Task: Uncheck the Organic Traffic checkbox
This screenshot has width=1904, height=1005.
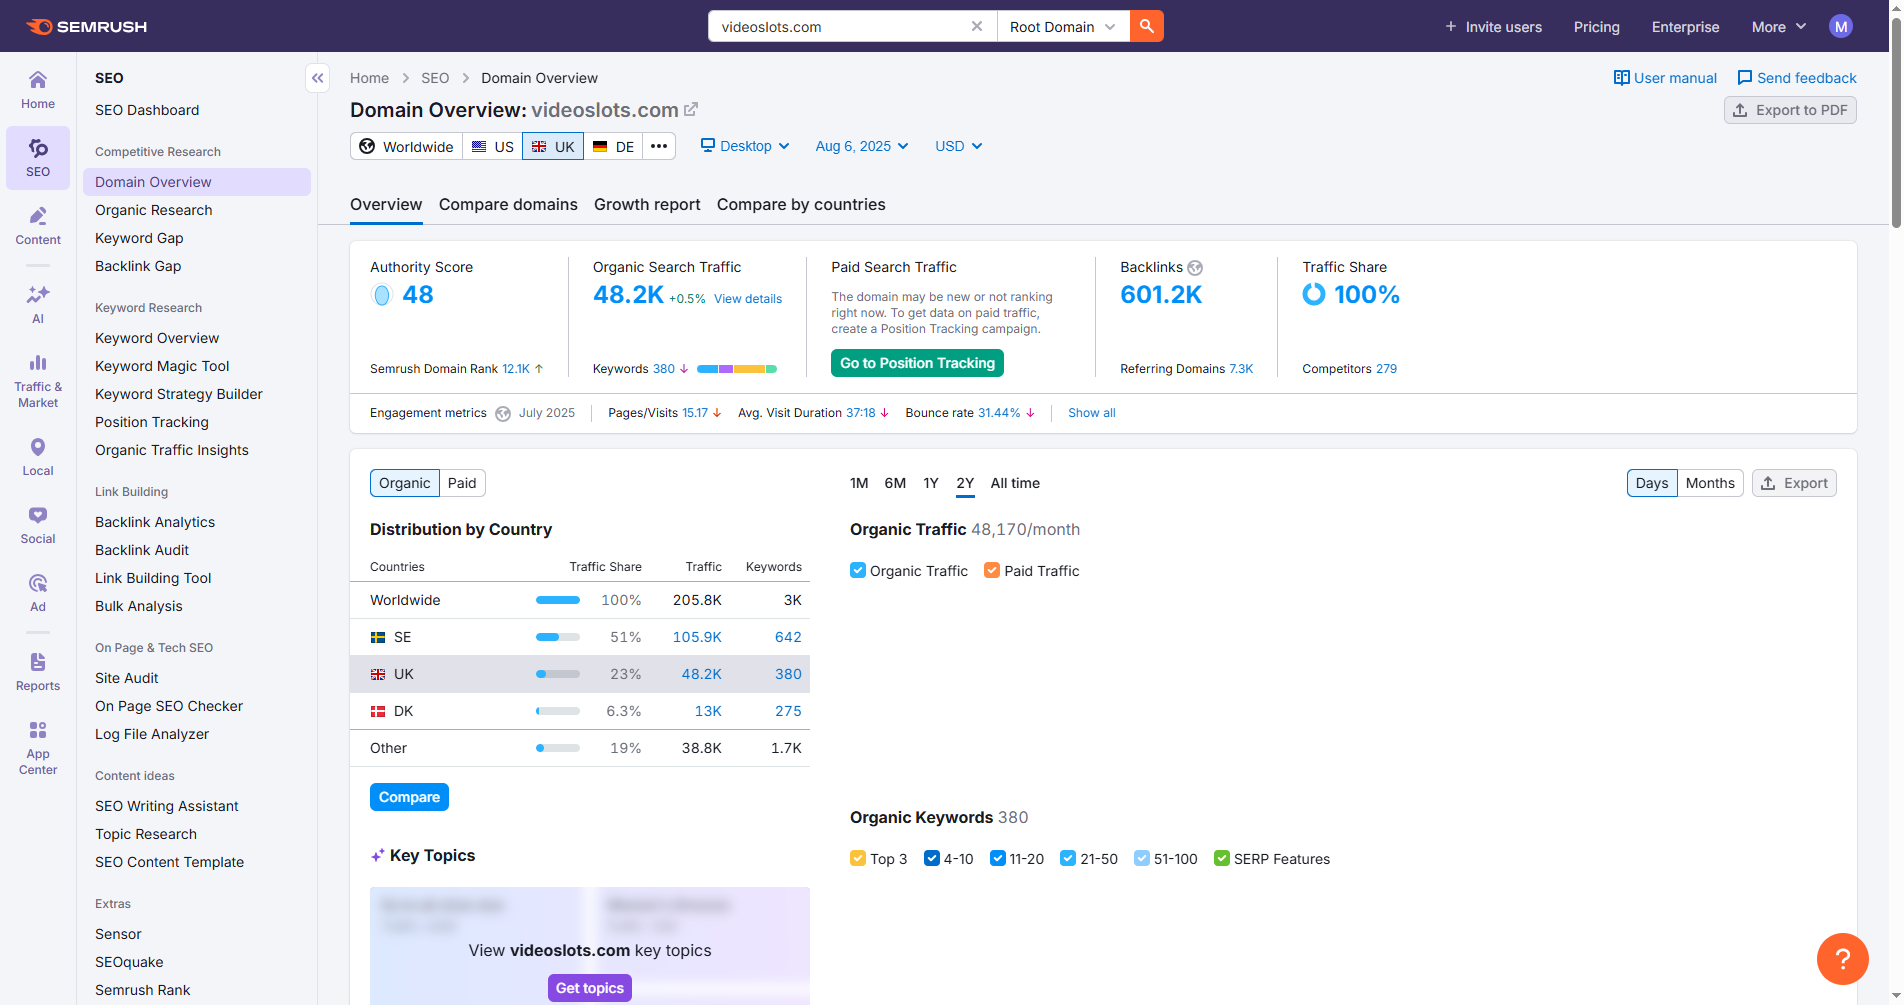Action: pos(858,571)
